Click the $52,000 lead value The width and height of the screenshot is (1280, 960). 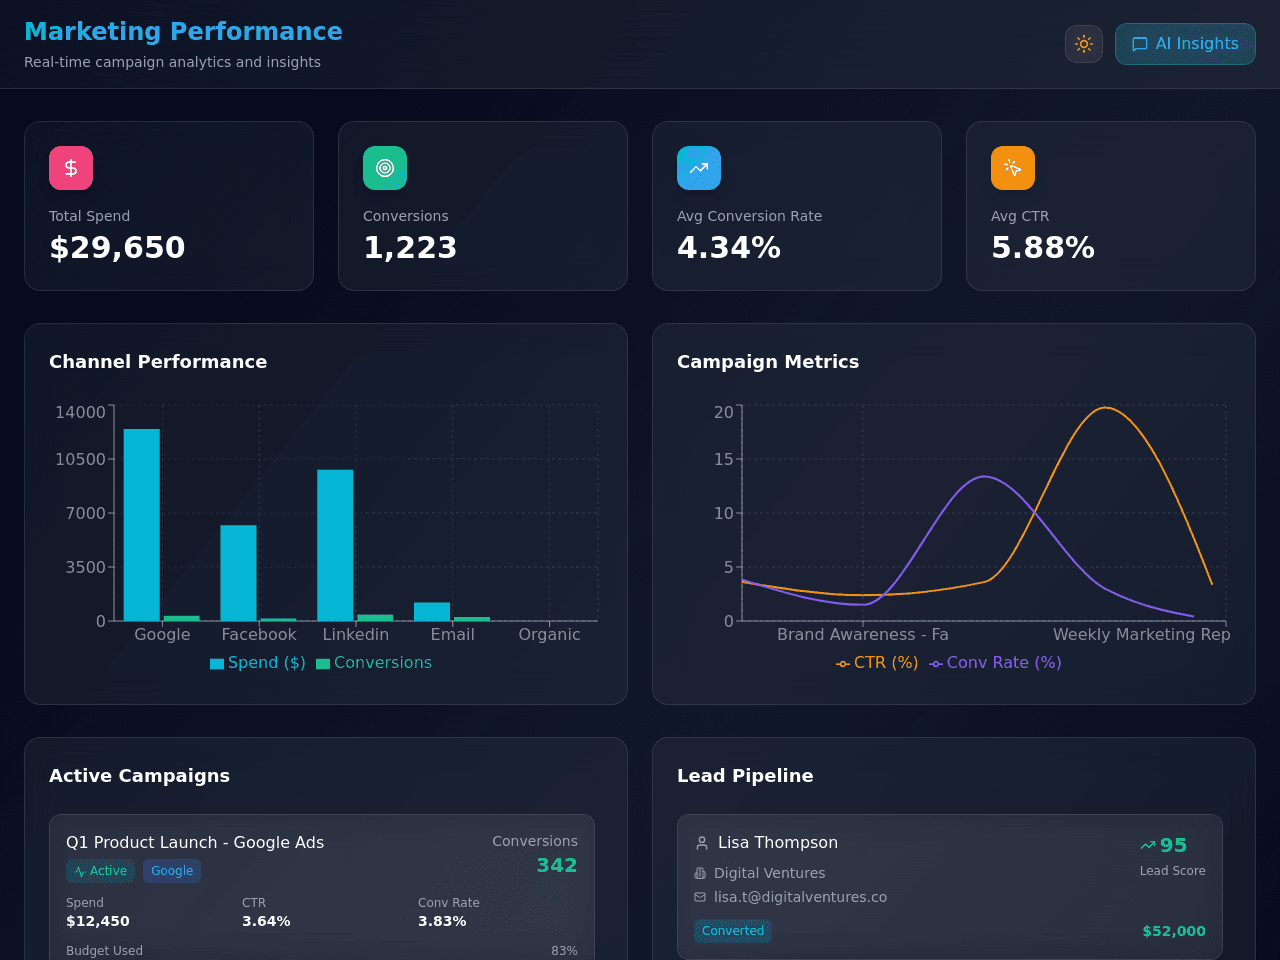tap(1174, 931)
